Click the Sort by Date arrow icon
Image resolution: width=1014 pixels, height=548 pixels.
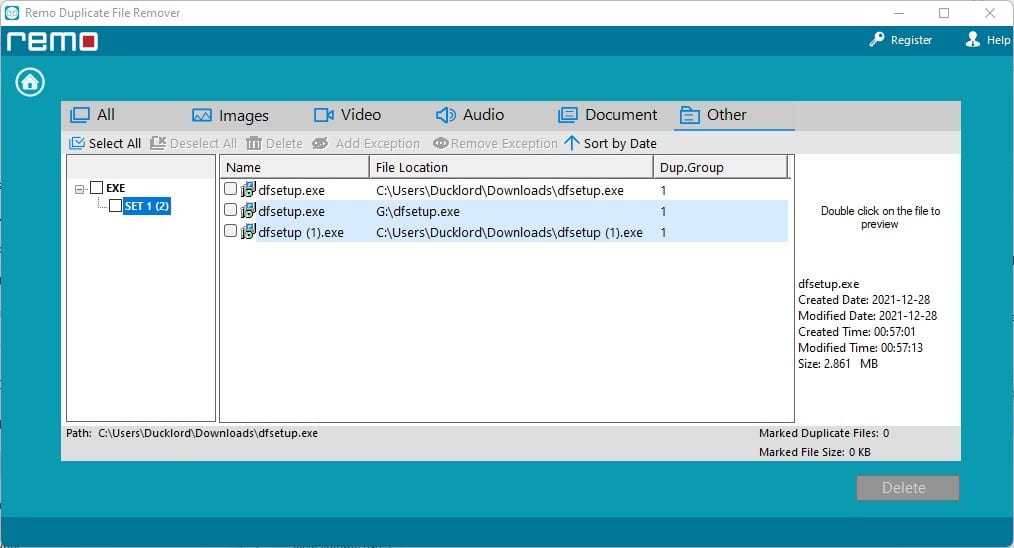tap(572, 143)
